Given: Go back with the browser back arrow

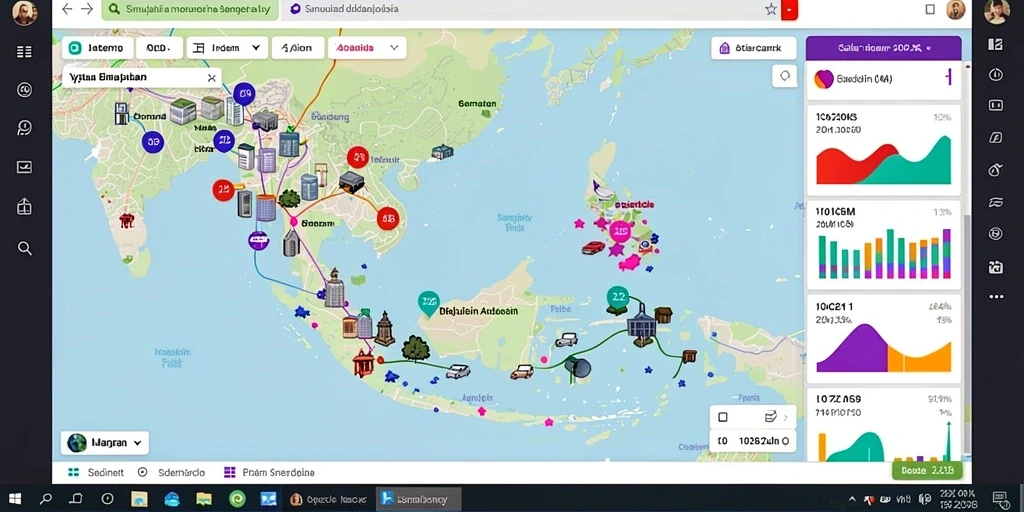Looking at the screenshot, I should pos(67,8).
